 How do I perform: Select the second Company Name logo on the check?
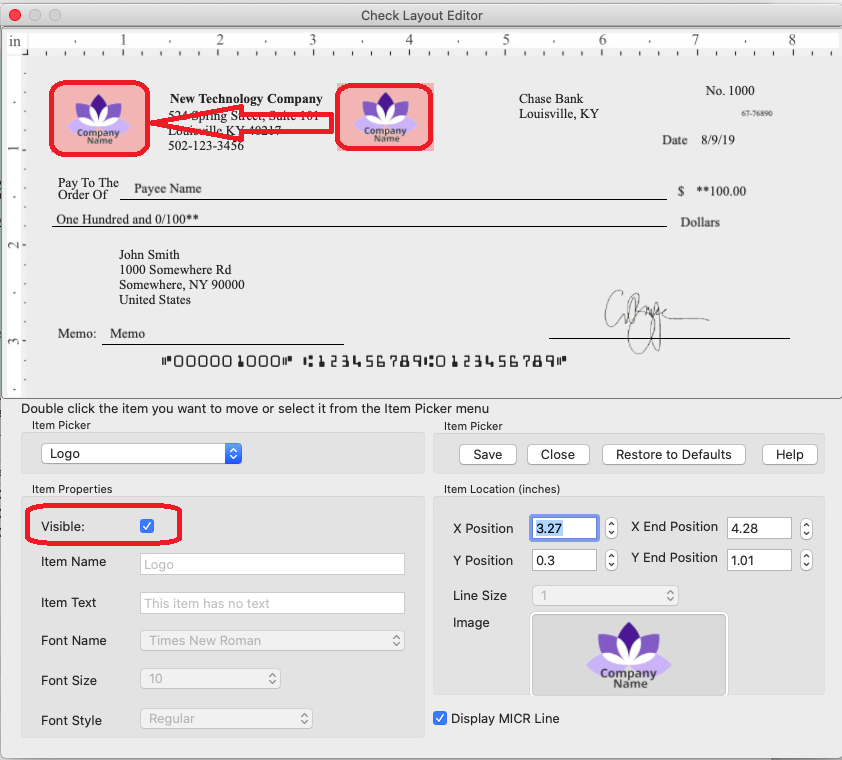385,118
